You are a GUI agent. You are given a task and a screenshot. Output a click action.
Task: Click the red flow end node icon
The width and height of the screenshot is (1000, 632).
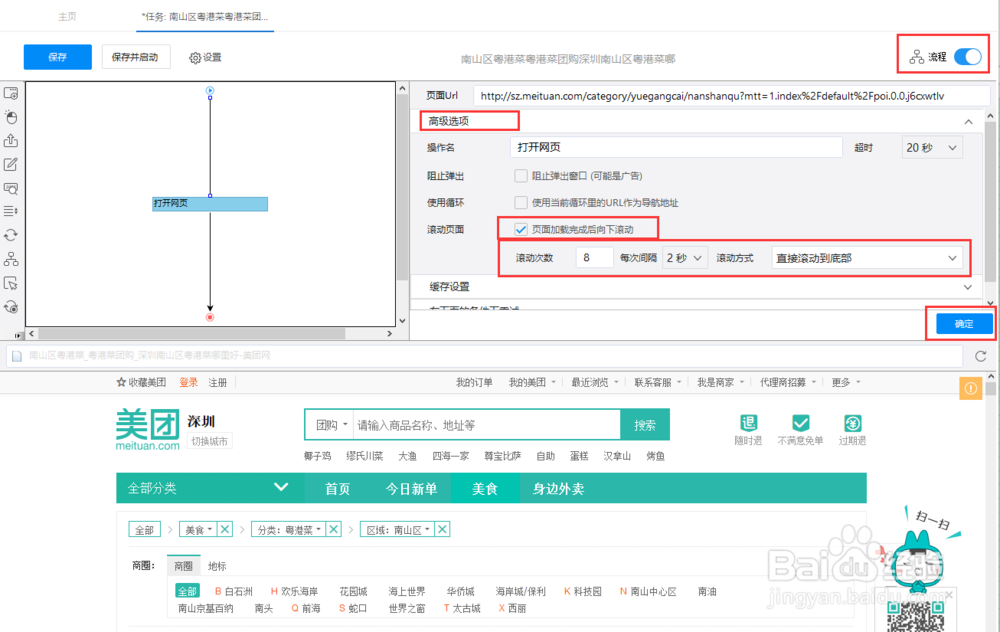[x=210, y=317]
